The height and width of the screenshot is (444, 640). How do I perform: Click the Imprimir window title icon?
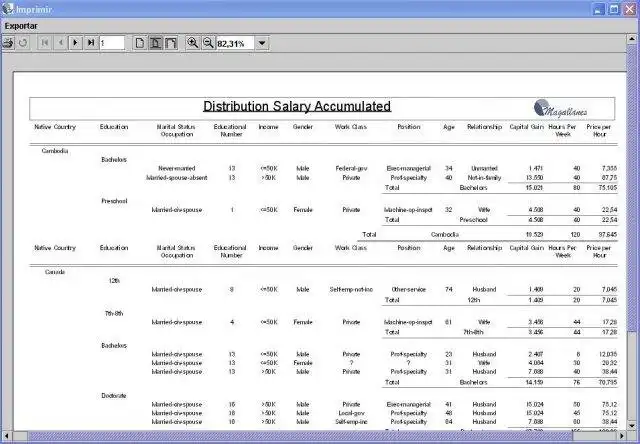pos(8,9)
